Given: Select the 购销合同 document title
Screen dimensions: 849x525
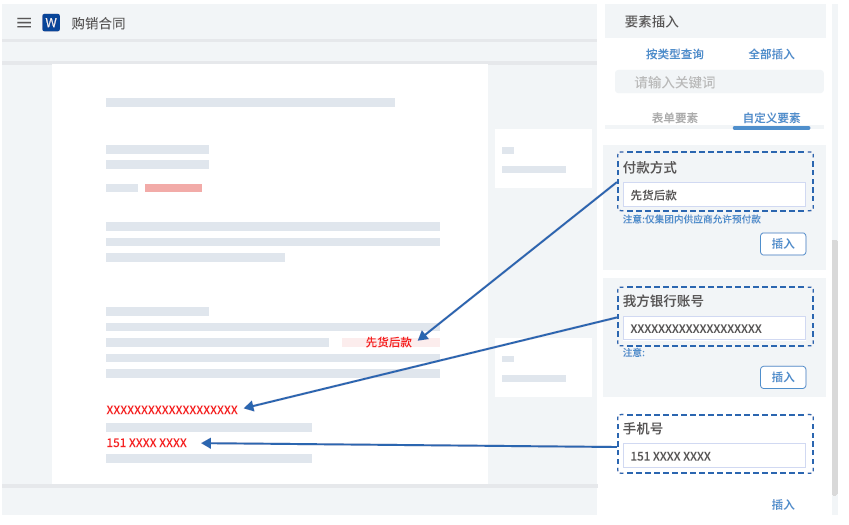Looking at the screenshot, I should tap(98, 23).
